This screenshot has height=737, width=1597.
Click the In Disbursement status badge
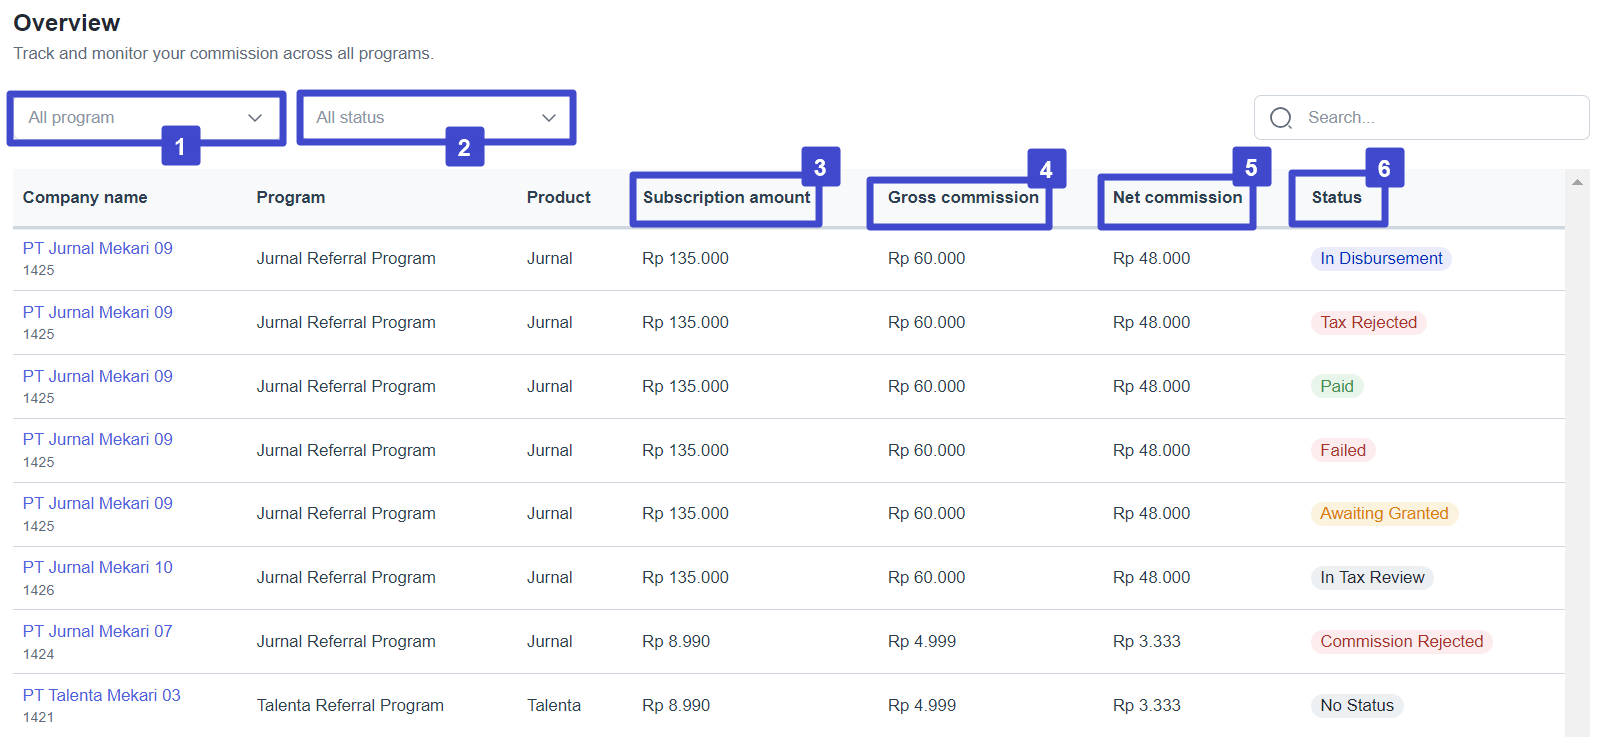coord(1380,259)
